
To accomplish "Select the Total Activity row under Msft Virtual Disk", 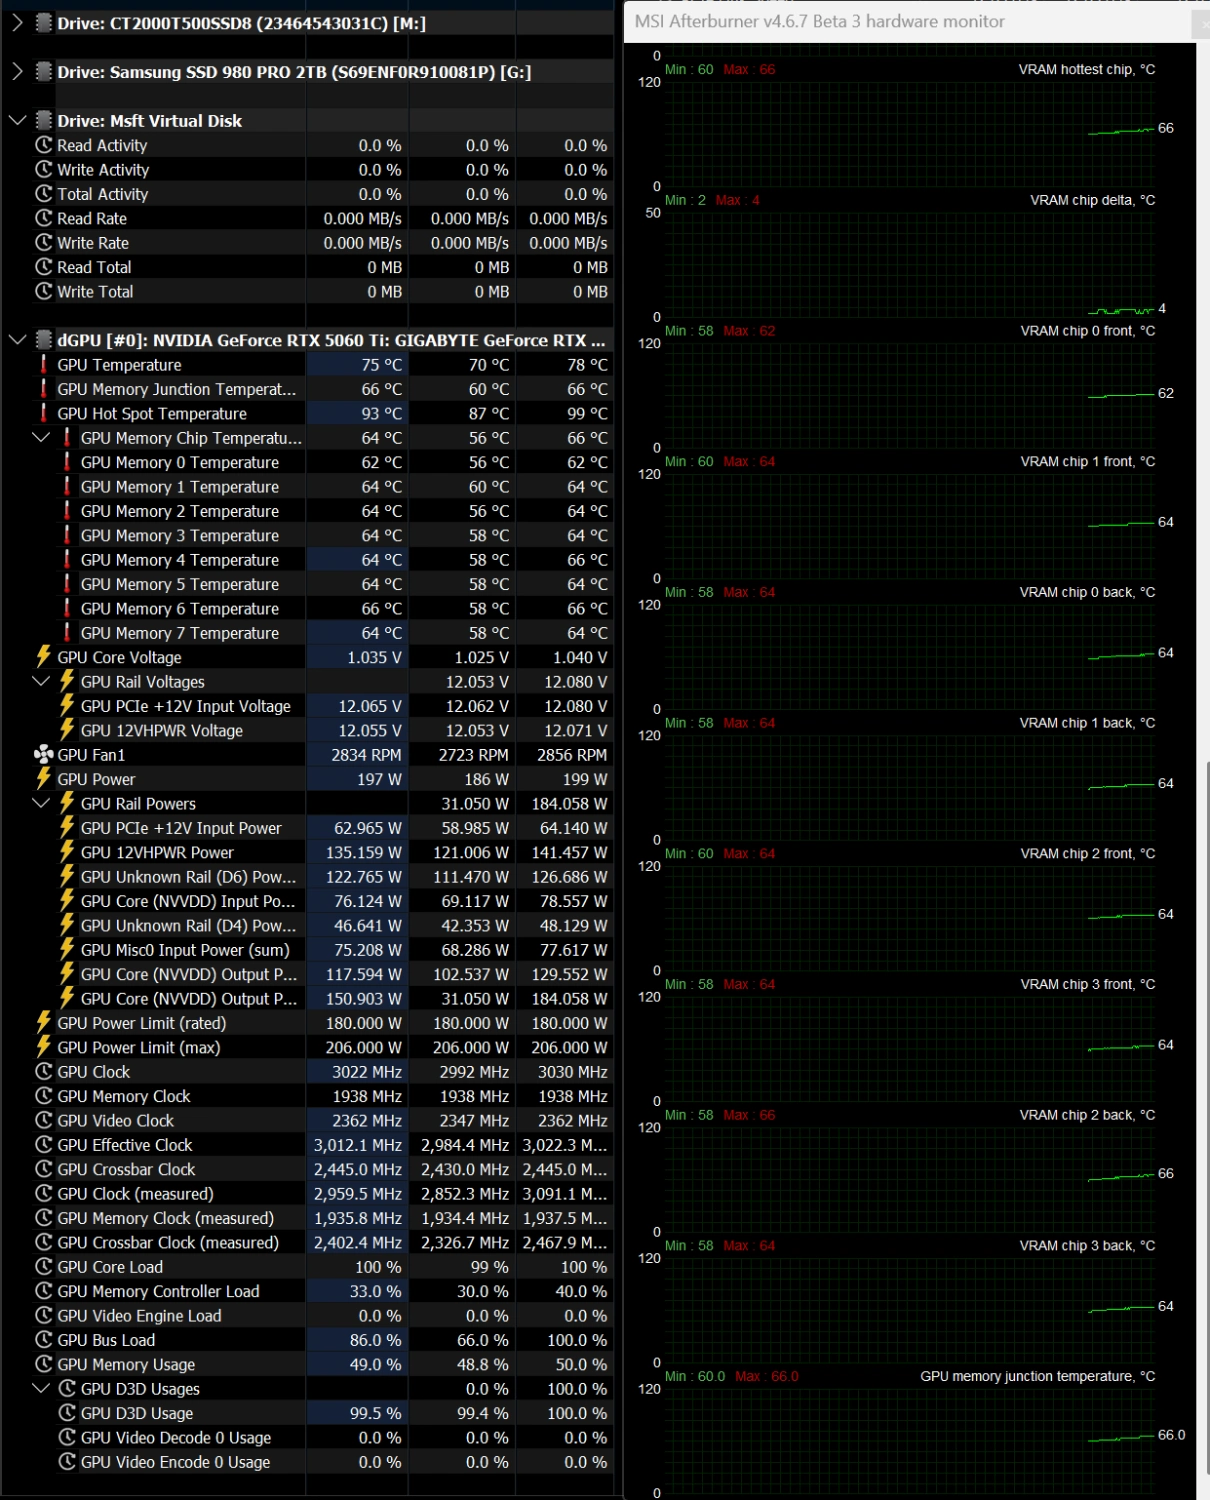I will (x=309, y=194).
